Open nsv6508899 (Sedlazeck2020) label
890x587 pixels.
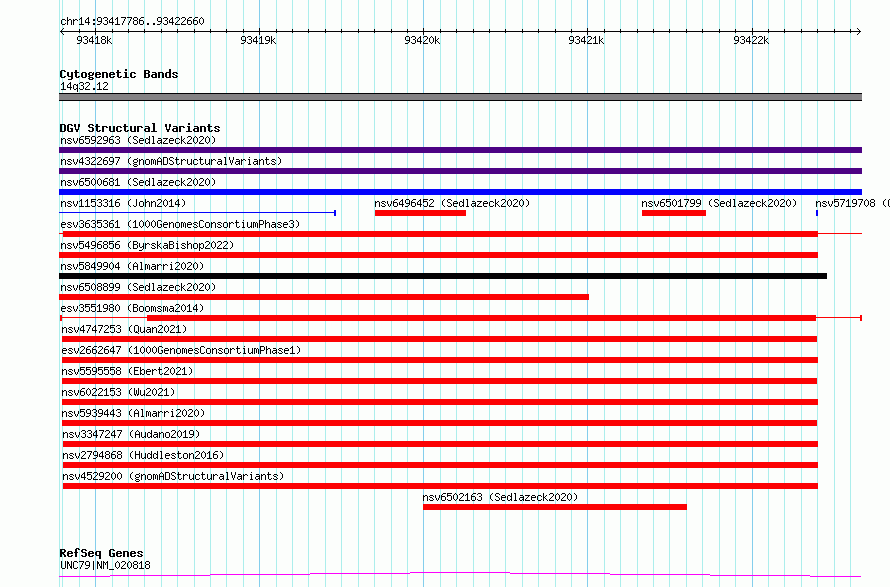(138, 287)
